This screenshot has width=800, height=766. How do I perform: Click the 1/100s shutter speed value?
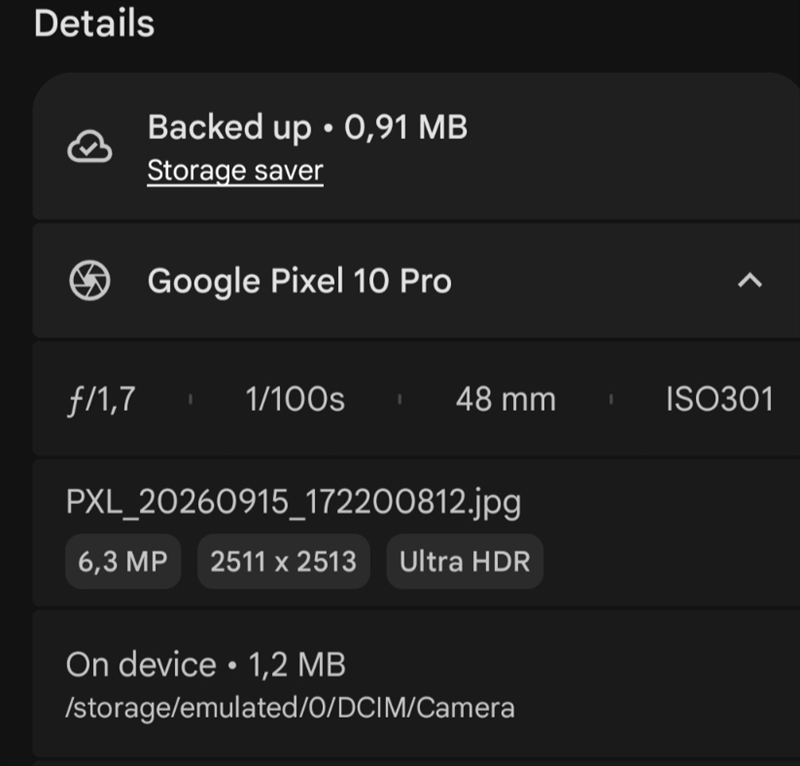(295, 399)
